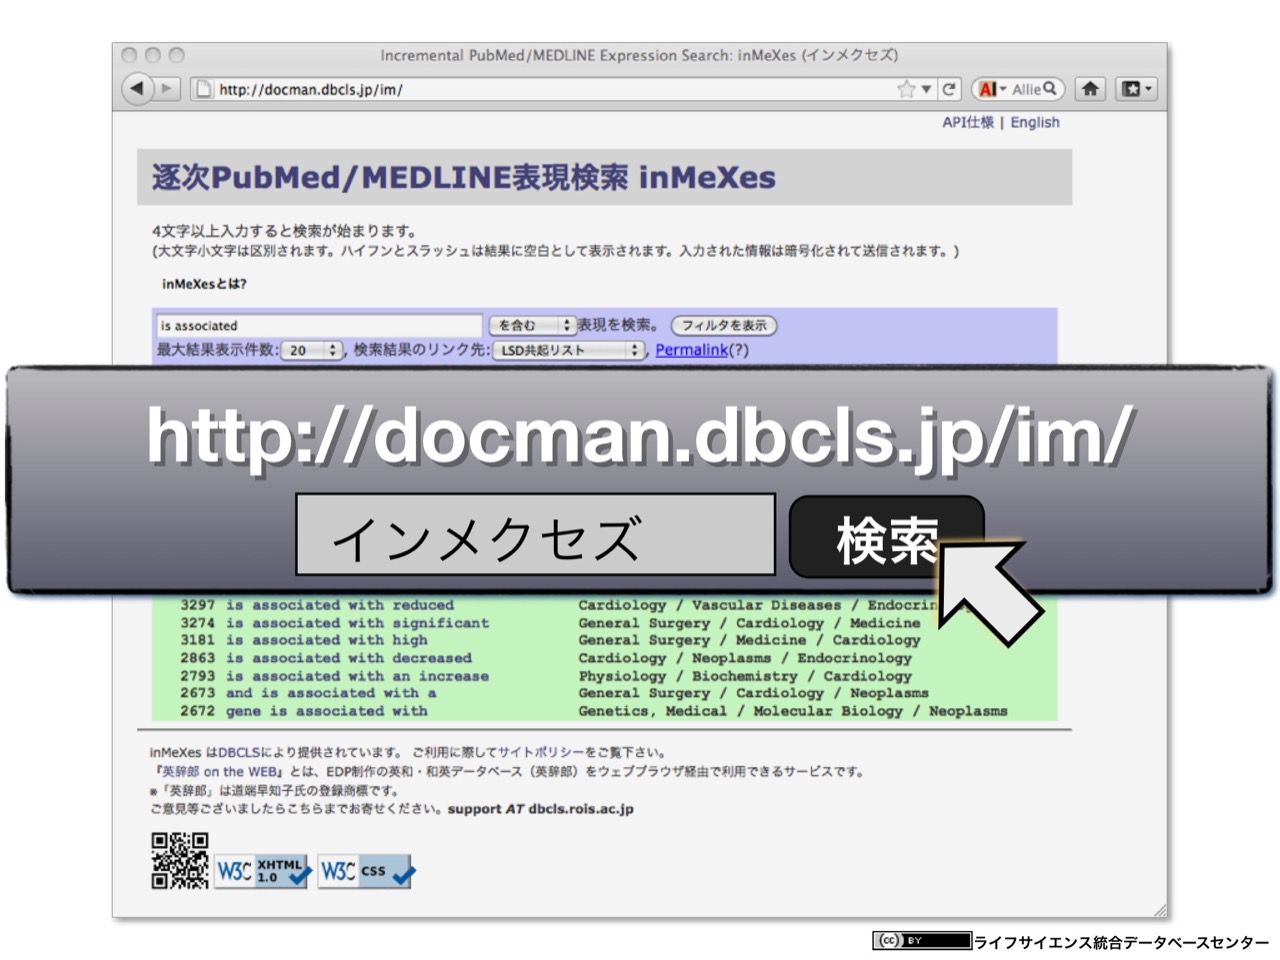Screen dimensions: 1280x960
Task: Click 'Cardiology / Neoplasms / Endocrinology' text
Action: (745, 658)
